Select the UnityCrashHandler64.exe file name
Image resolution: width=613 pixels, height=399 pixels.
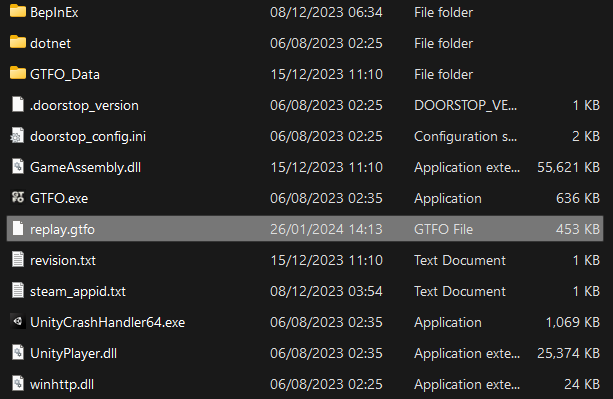[108, 322]
